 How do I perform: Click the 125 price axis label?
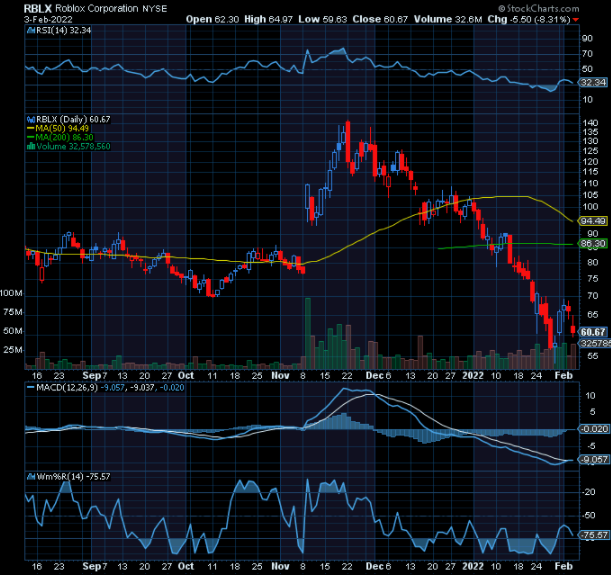pos(590,151)
